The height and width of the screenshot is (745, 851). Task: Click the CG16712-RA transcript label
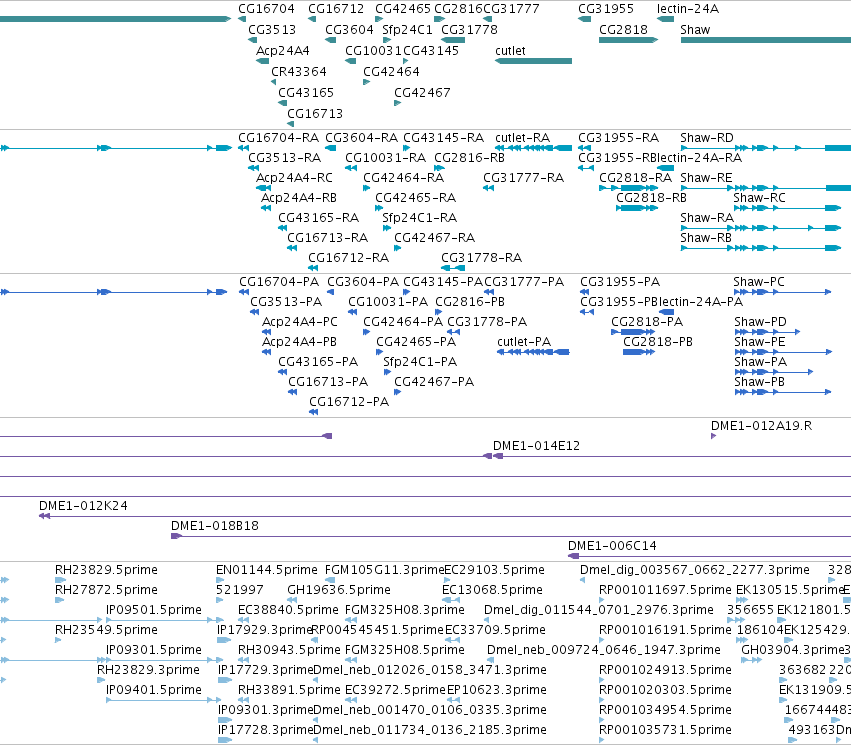coord(348,258)
